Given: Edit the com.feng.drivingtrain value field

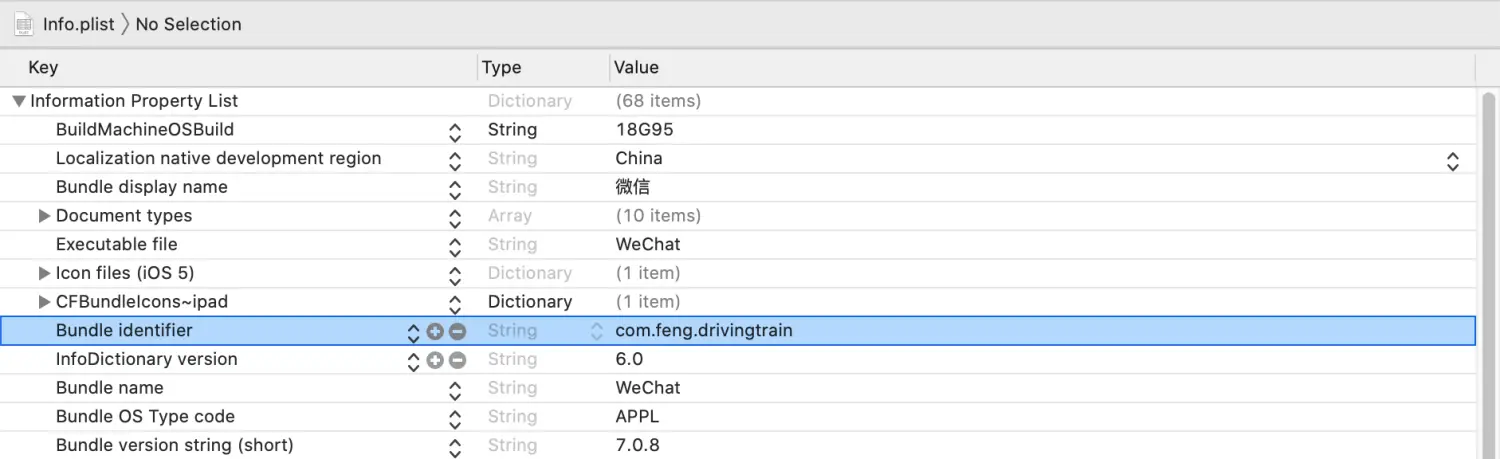Looking at the screenshot, I should coord(704,331).
